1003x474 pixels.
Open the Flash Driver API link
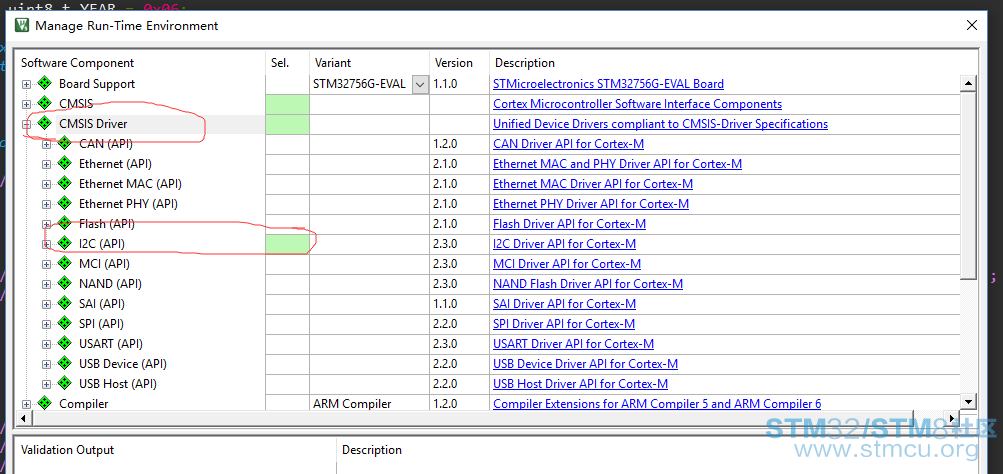coord(569,224)
